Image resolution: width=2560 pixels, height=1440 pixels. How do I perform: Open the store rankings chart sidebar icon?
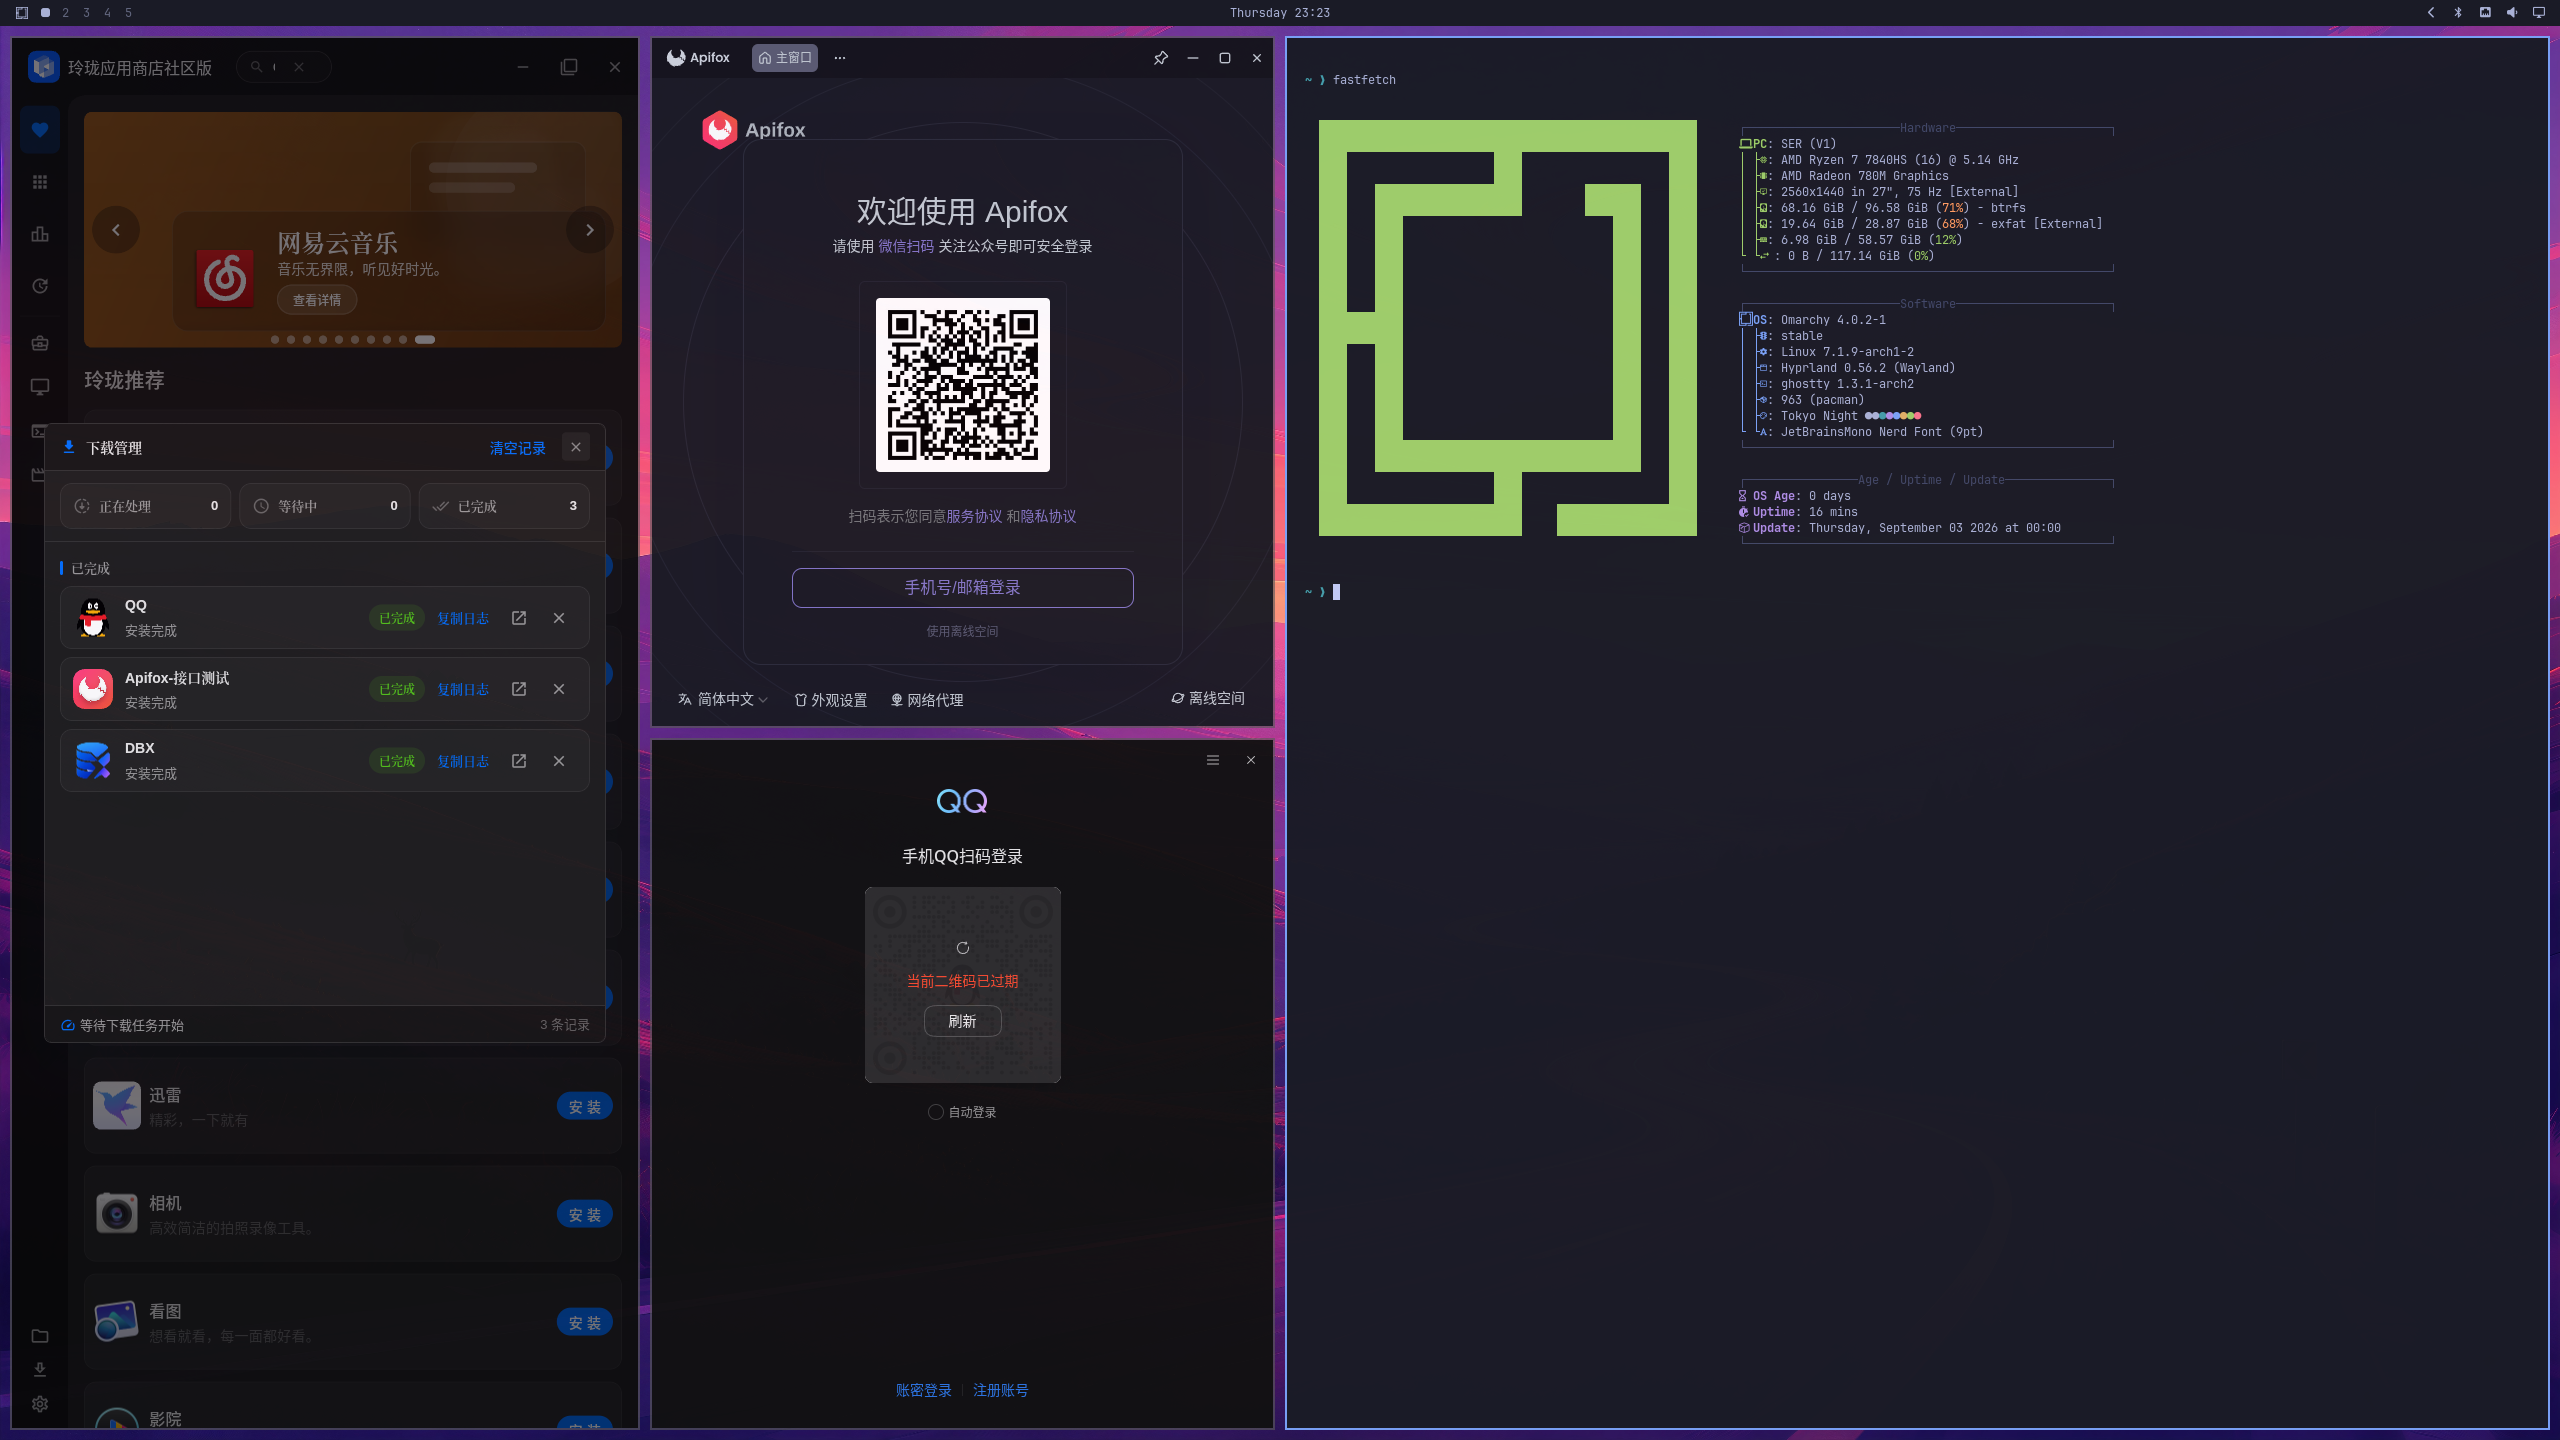[x=40, y=234]
